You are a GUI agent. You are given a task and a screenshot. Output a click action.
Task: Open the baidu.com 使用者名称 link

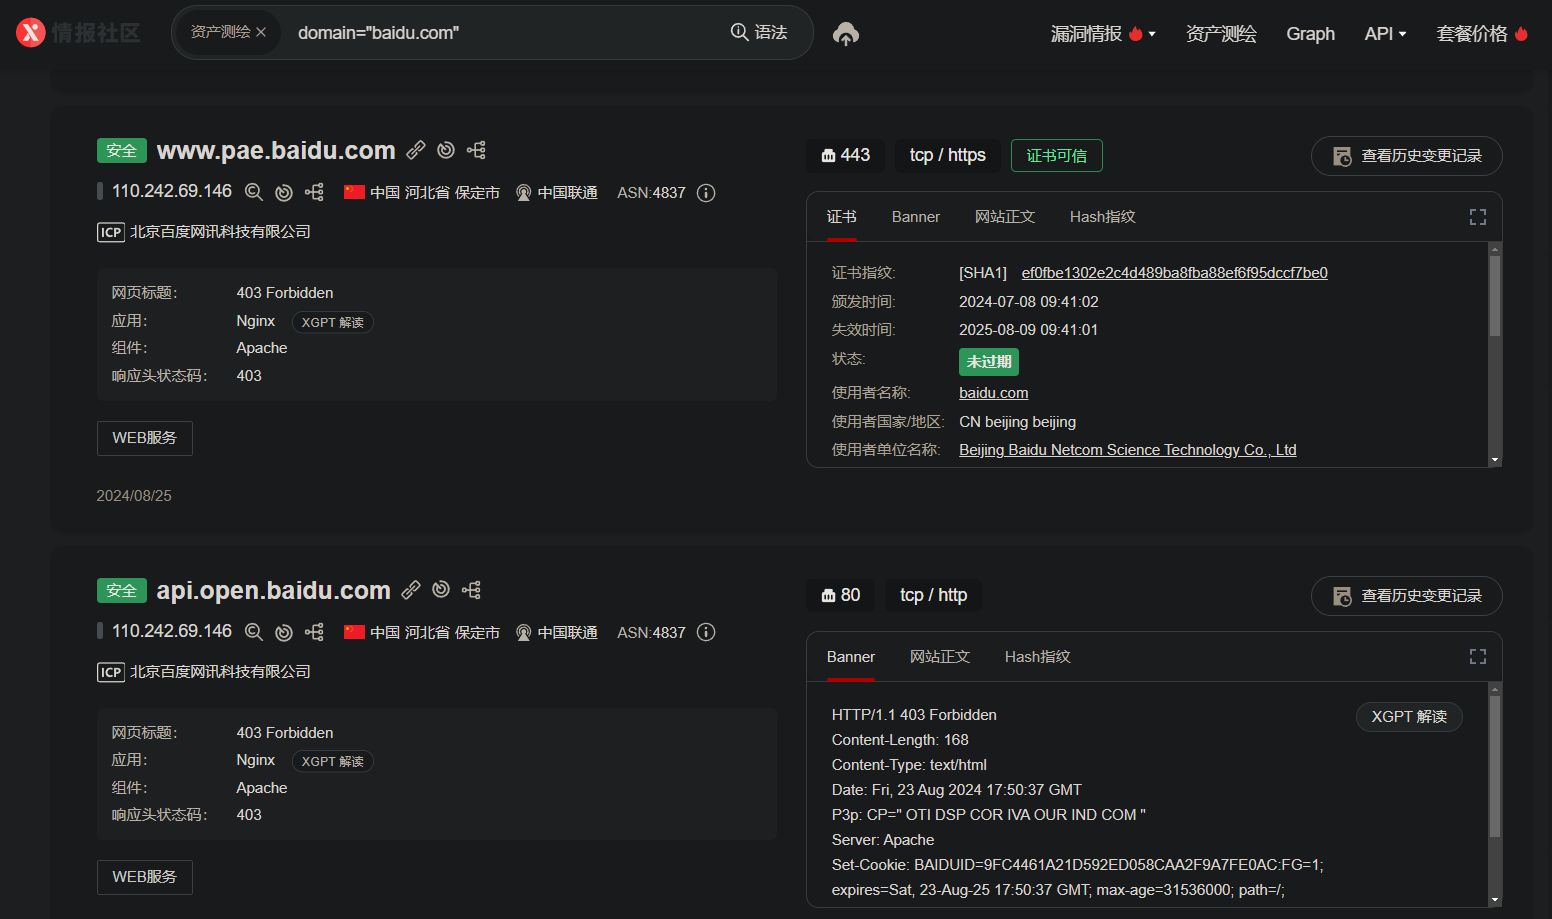(994, 393)
